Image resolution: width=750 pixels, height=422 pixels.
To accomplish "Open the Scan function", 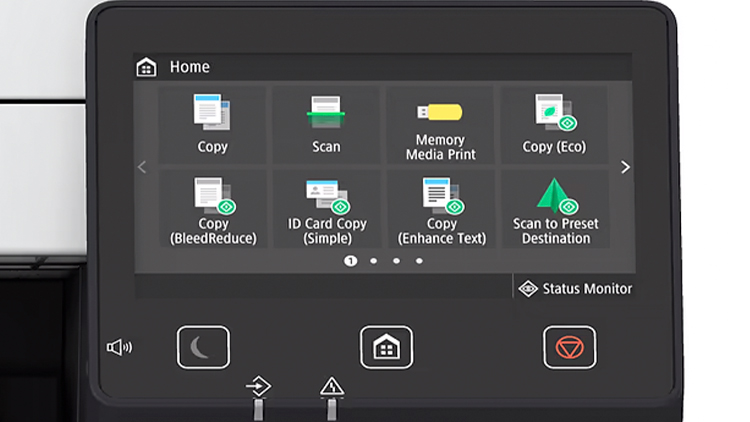I will tap(326, 124).
